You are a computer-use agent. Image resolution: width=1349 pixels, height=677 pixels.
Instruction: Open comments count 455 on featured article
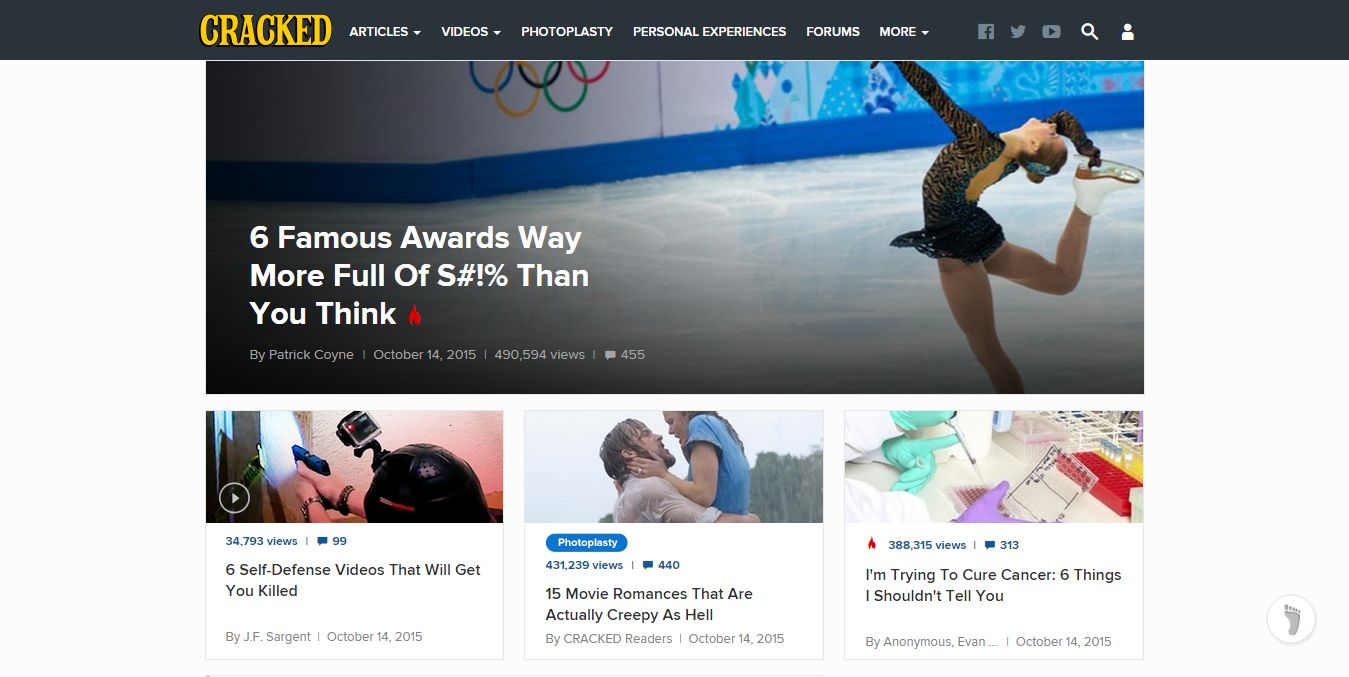[625, 354]
